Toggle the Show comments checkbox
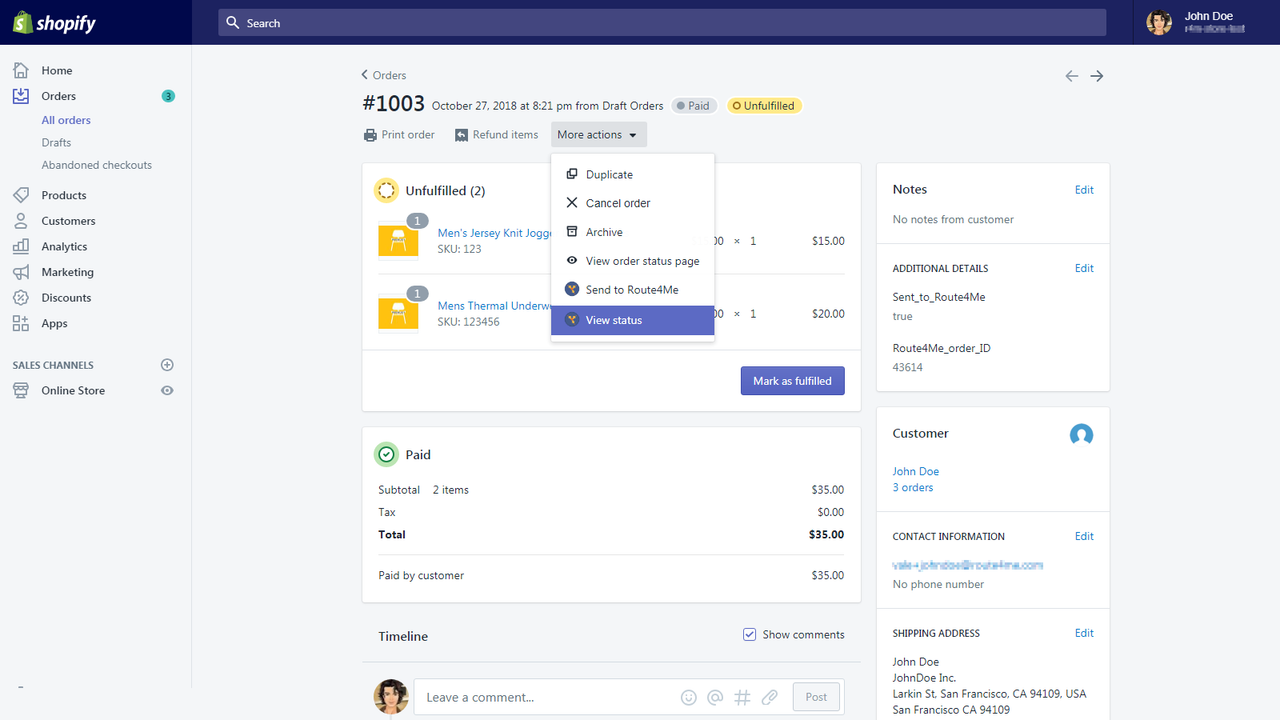1280x720 pixels. pos(749,634)
